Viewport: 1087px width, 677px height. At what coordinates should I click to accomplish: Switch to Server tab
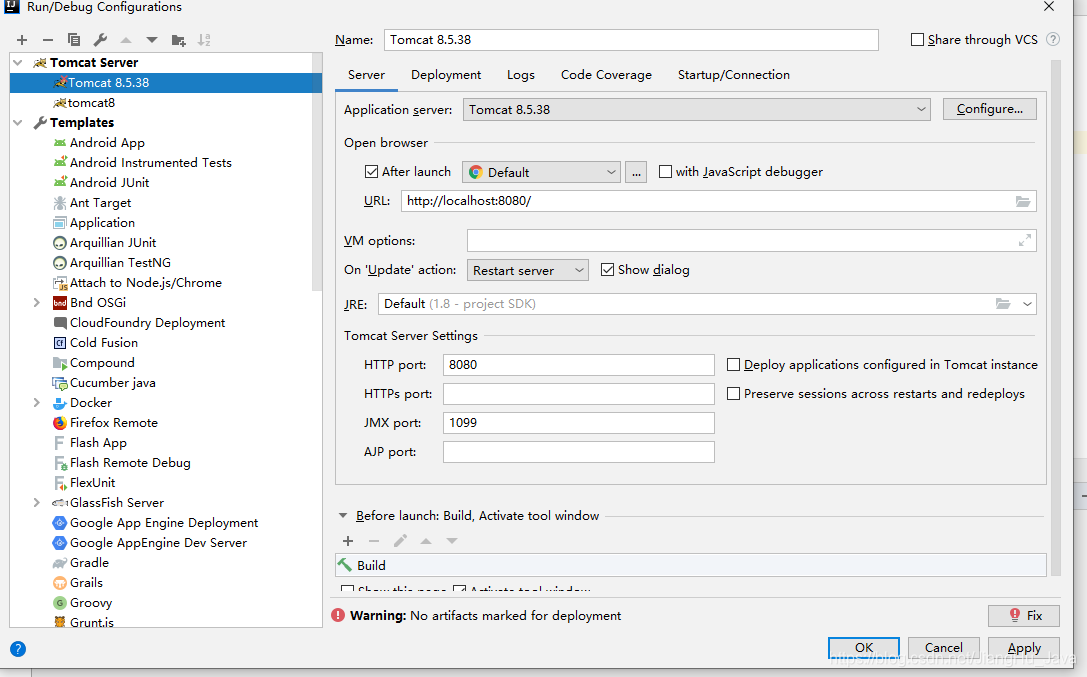[367, 75]
